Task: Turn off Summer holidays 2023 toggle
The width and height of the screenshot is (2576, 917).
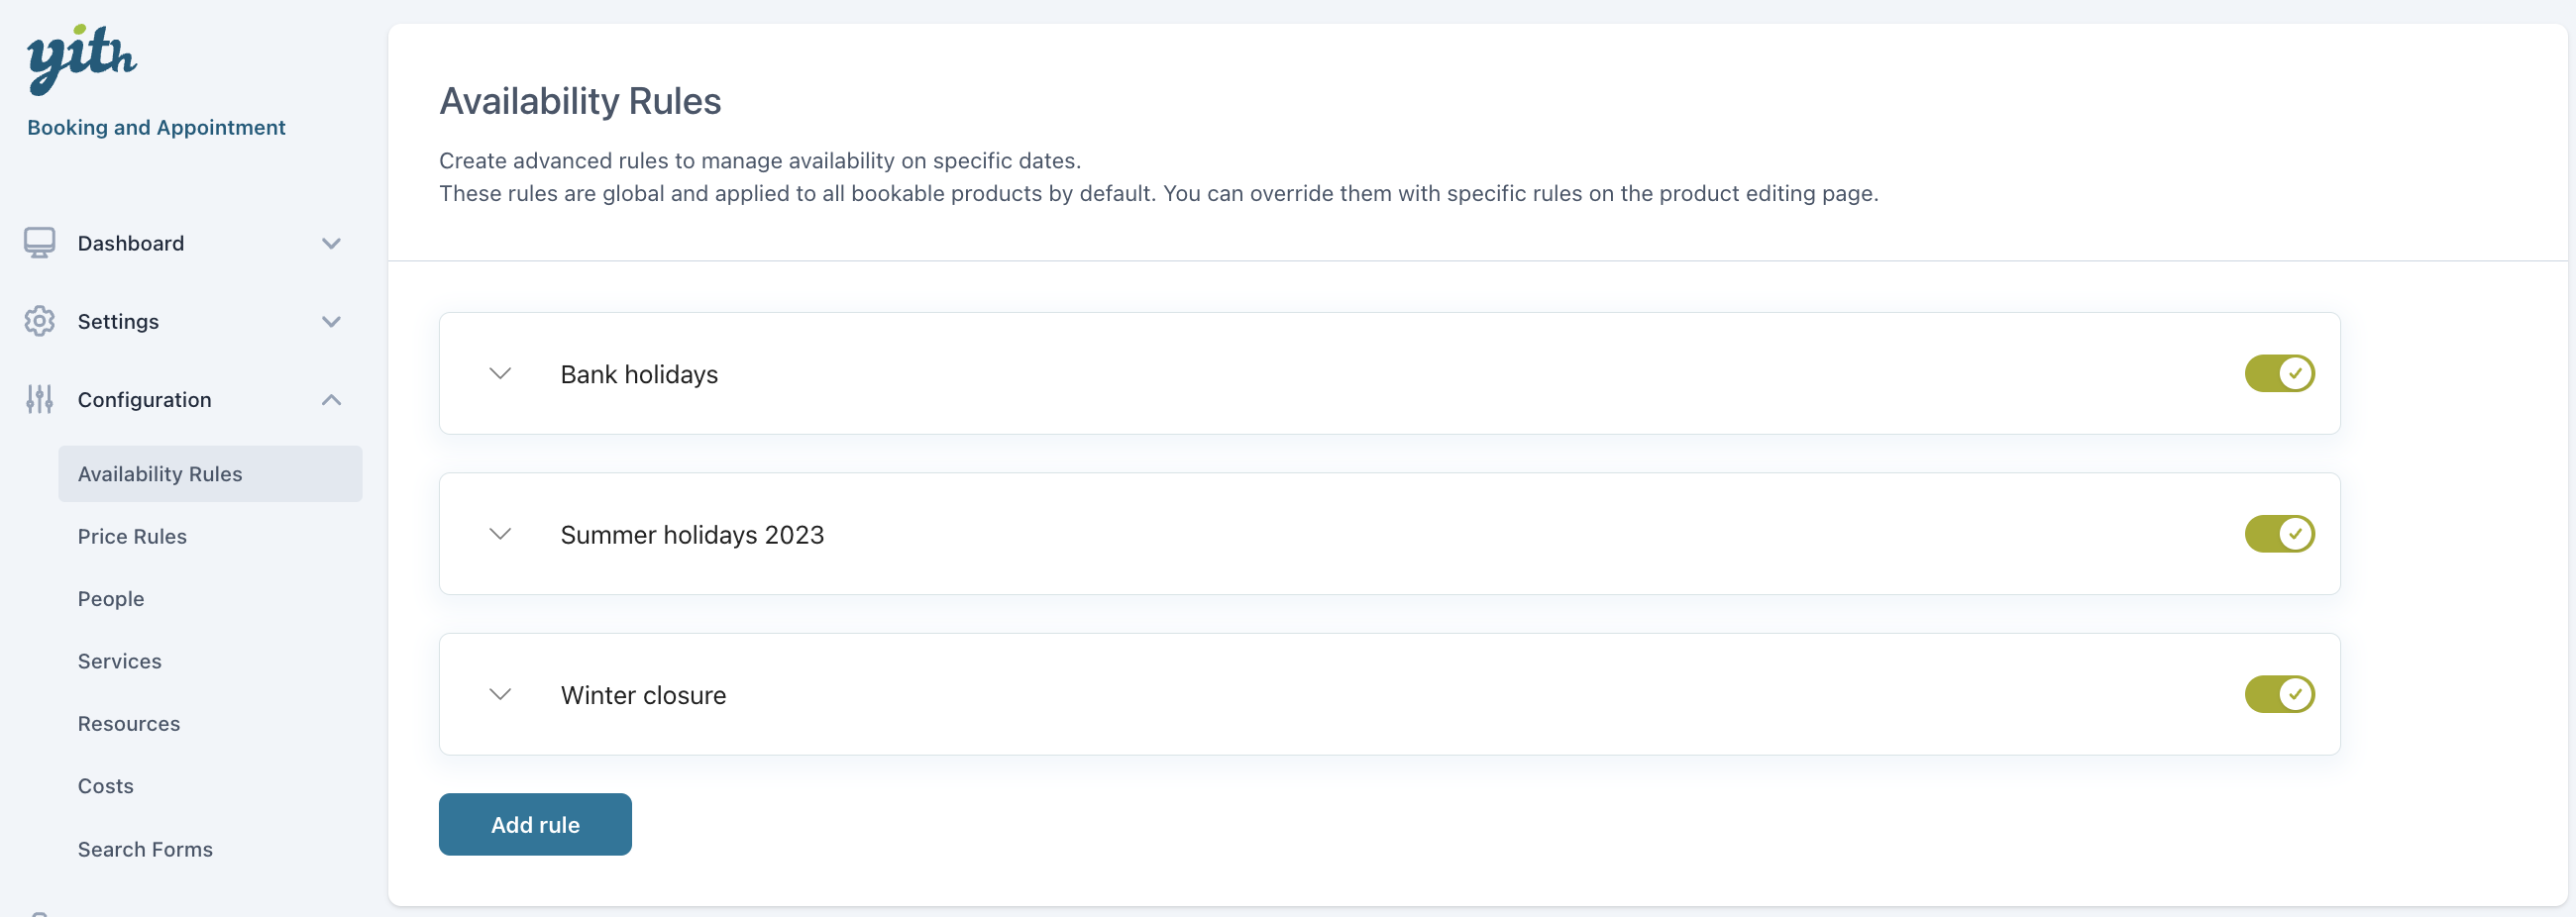Action: (x=2278, y=534)
